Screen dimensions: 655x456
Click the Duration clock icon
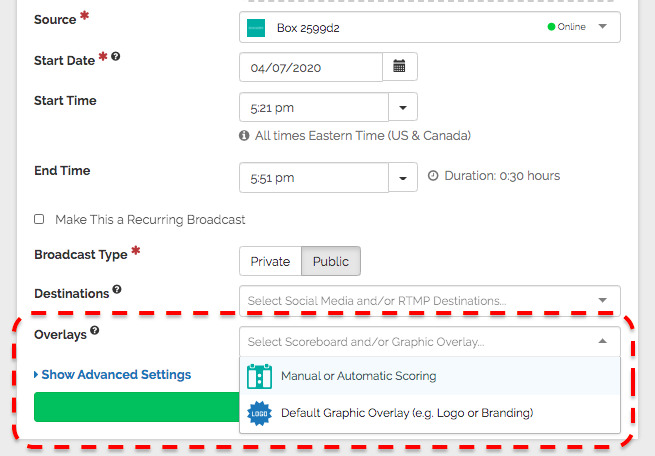pos(433,176)
